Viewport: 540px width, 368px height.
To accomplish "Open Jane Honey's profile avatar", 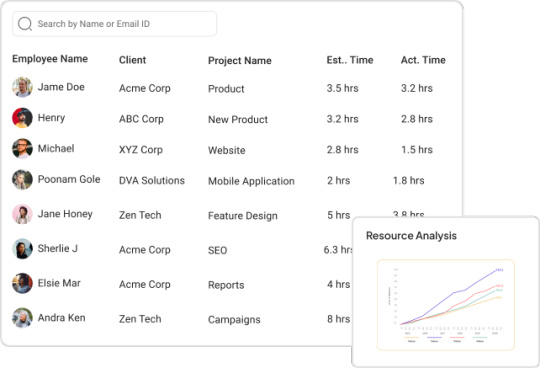I will point(22,214).
